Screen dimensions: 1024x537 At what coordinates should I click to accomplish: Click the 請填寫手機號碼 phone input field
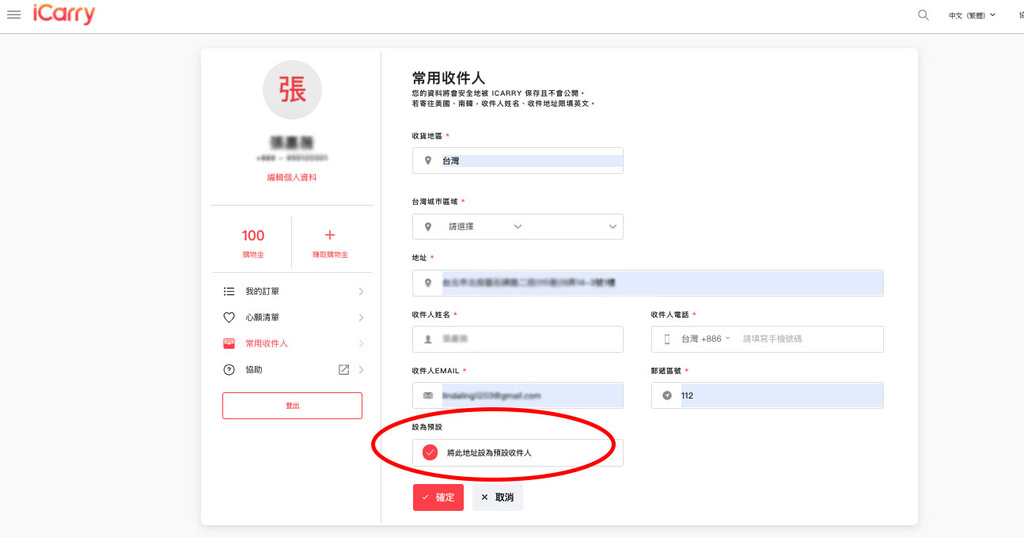[x=805, y=339]
